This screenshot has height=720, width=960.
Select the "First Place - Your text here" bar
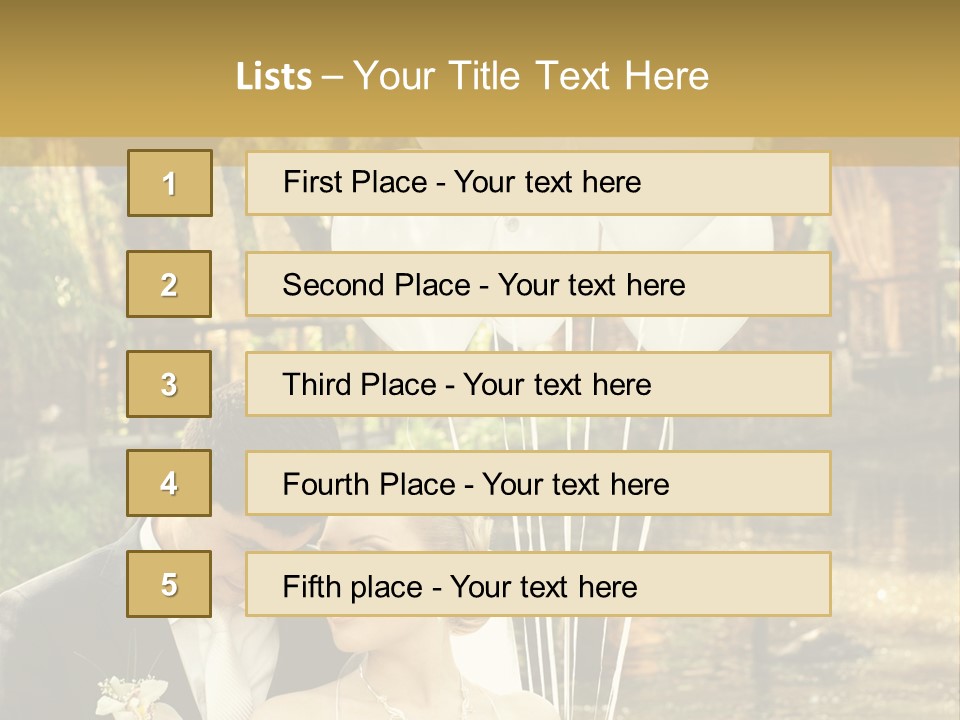pyautogui.click(x=538, y=183)
